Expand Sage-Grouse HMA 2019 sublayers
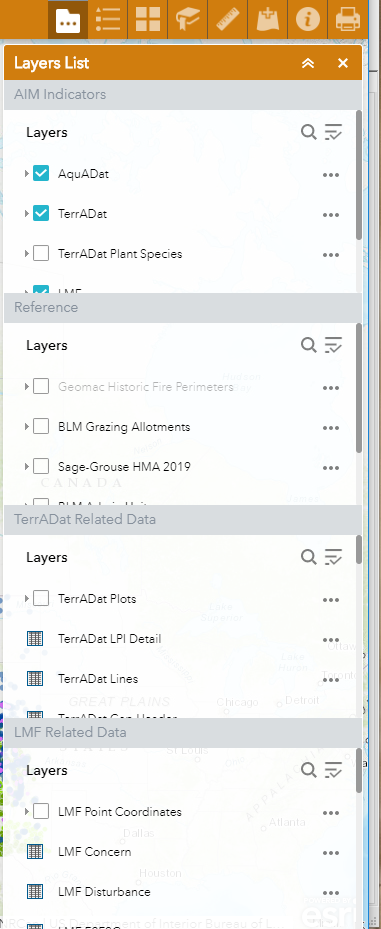The image size is (381, 929). click(27, 466)
